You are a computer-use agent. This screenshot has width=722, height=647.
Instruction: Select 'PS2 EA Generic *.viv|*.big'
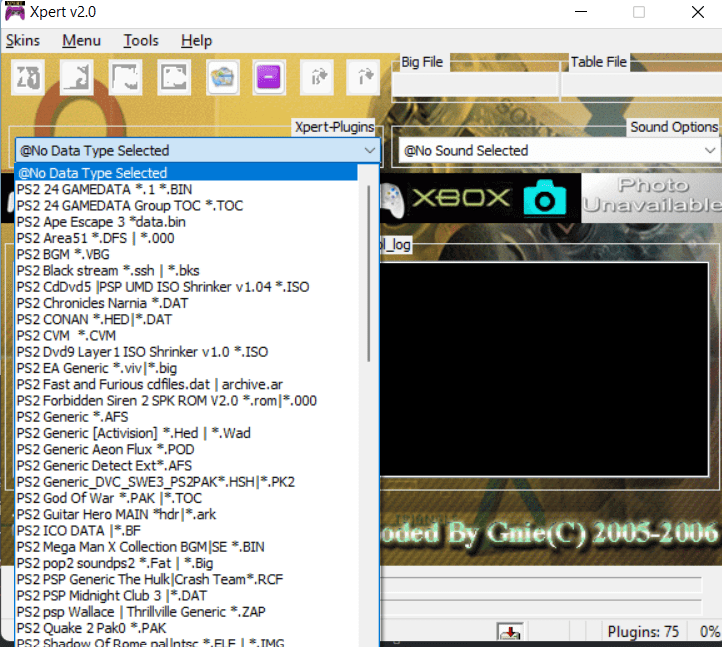(186, 368)
